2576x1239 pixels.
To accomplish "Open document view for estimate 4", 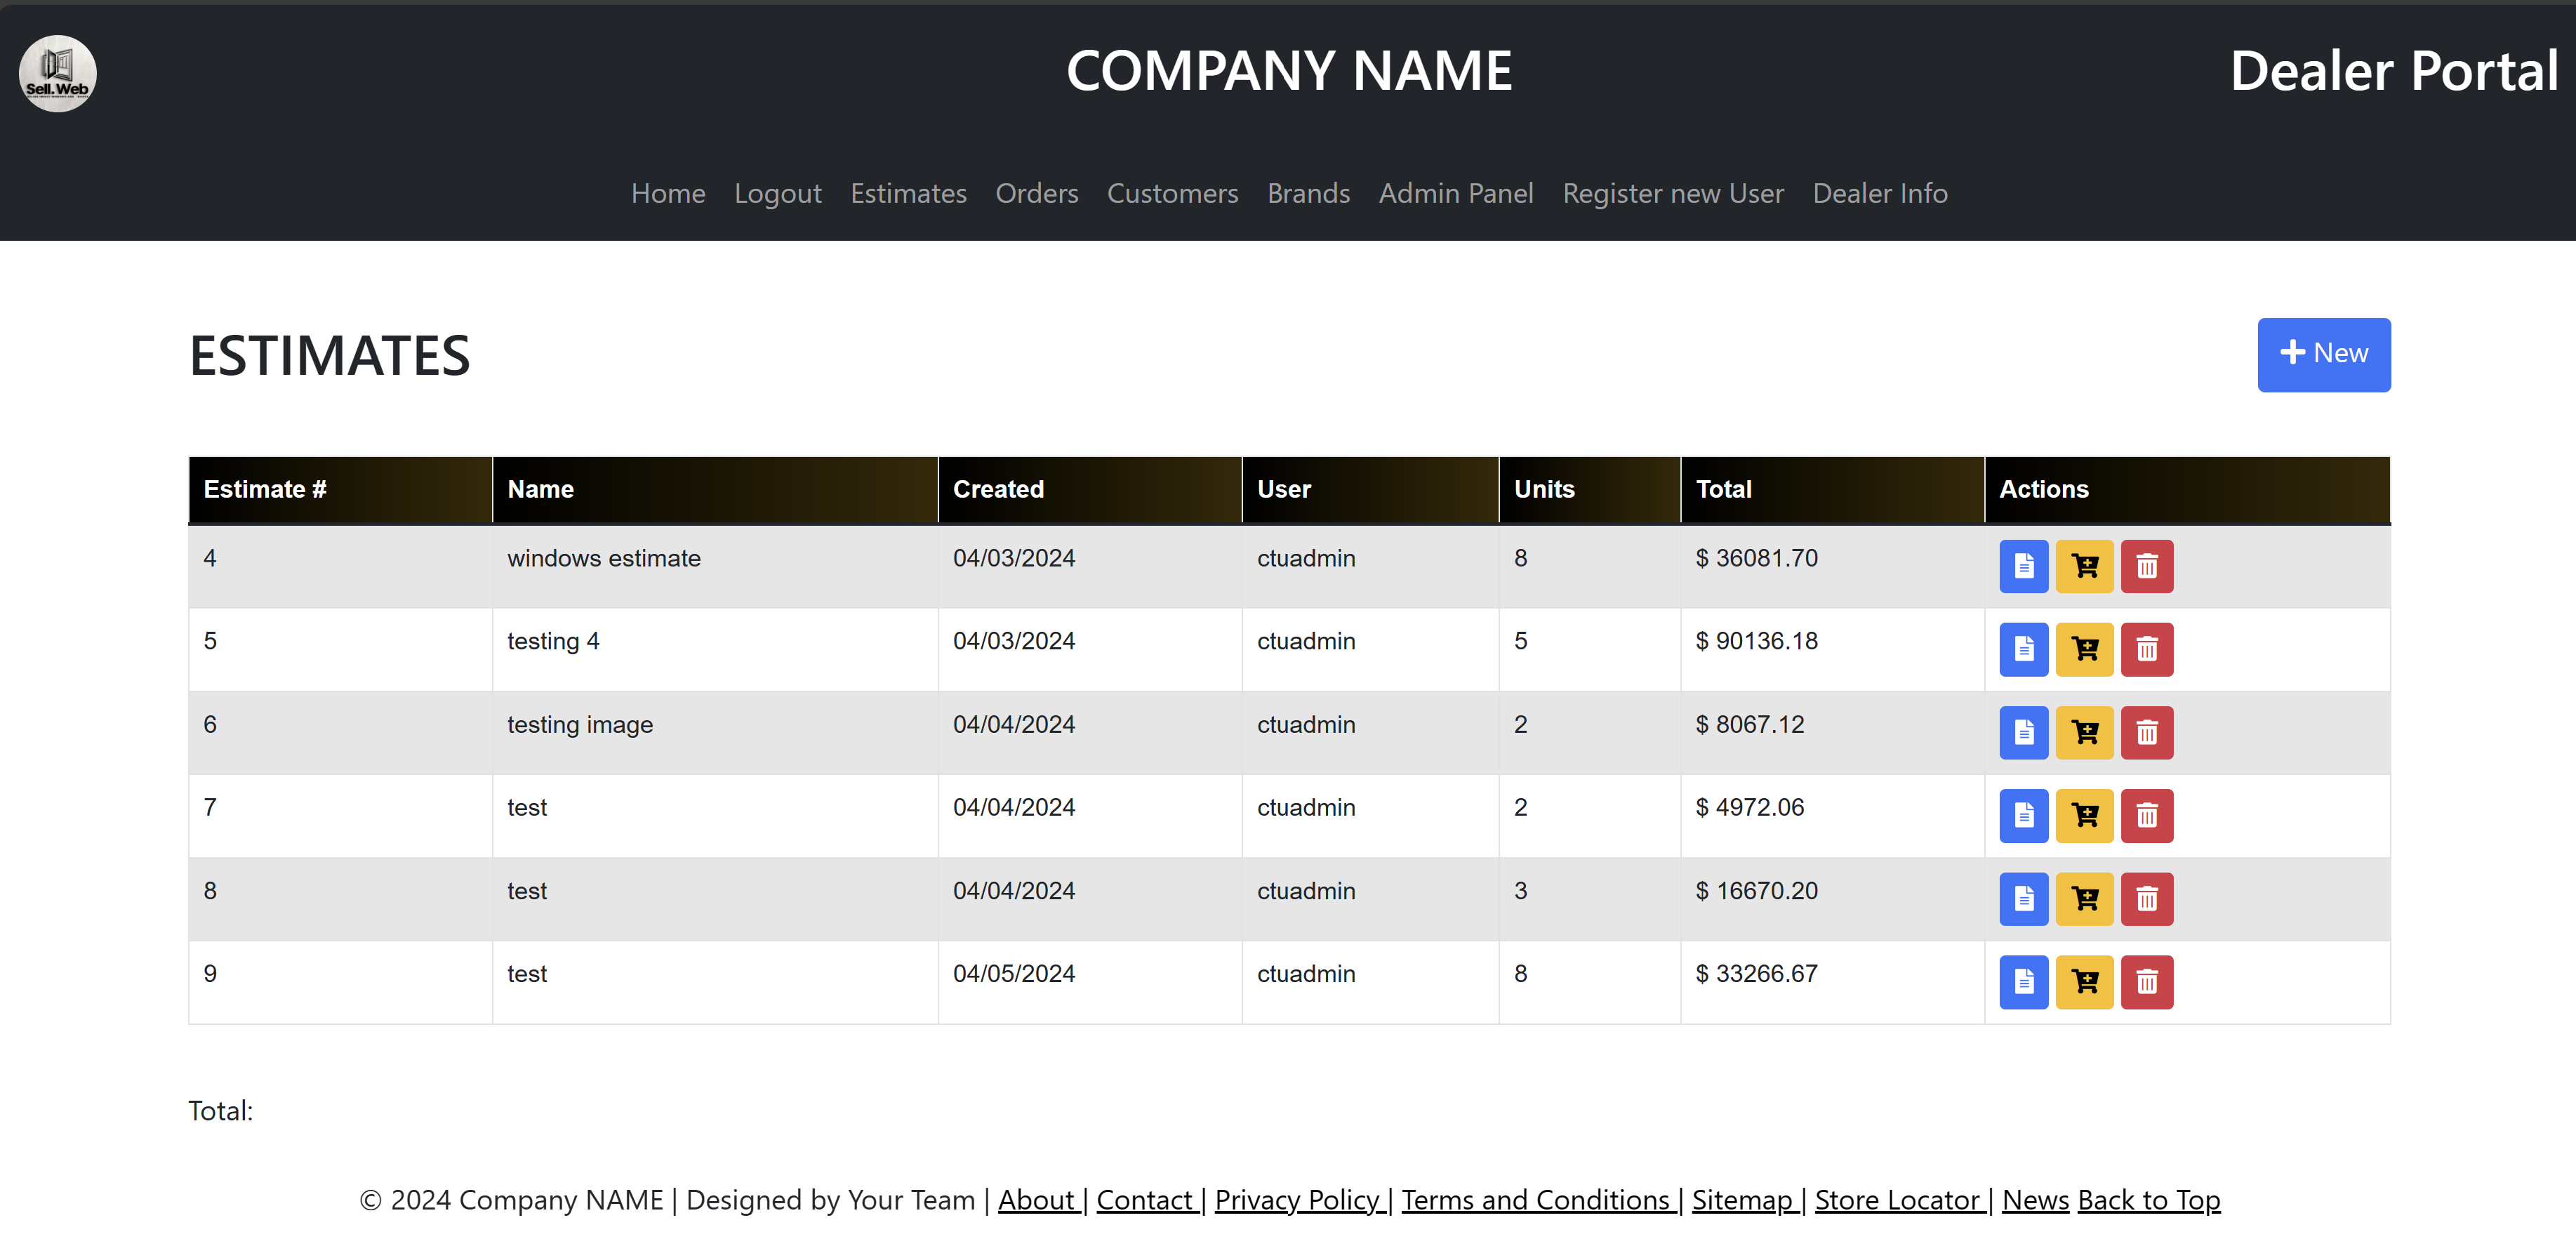I will point(2023,566).
